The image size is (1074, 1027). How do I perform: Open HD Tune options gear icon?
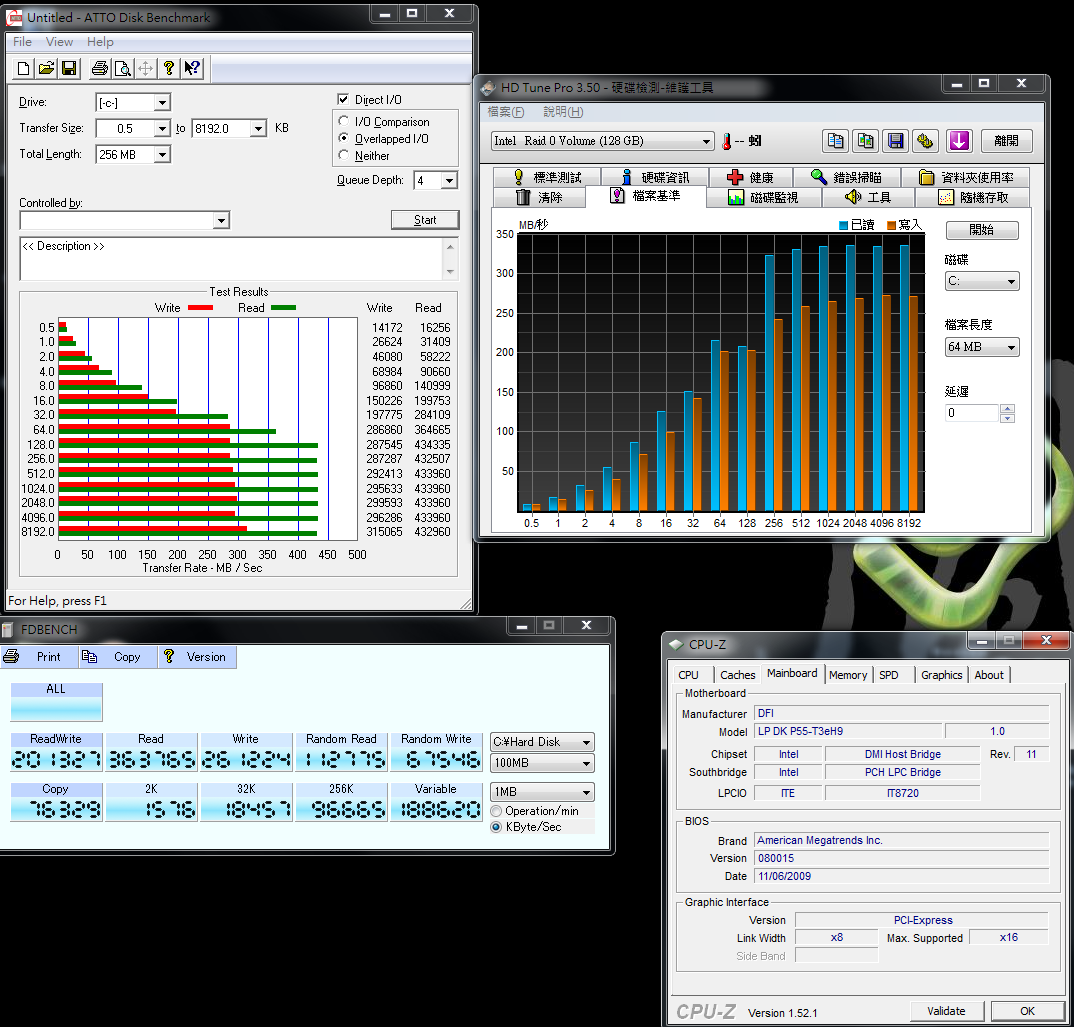(x=926, y=141)
